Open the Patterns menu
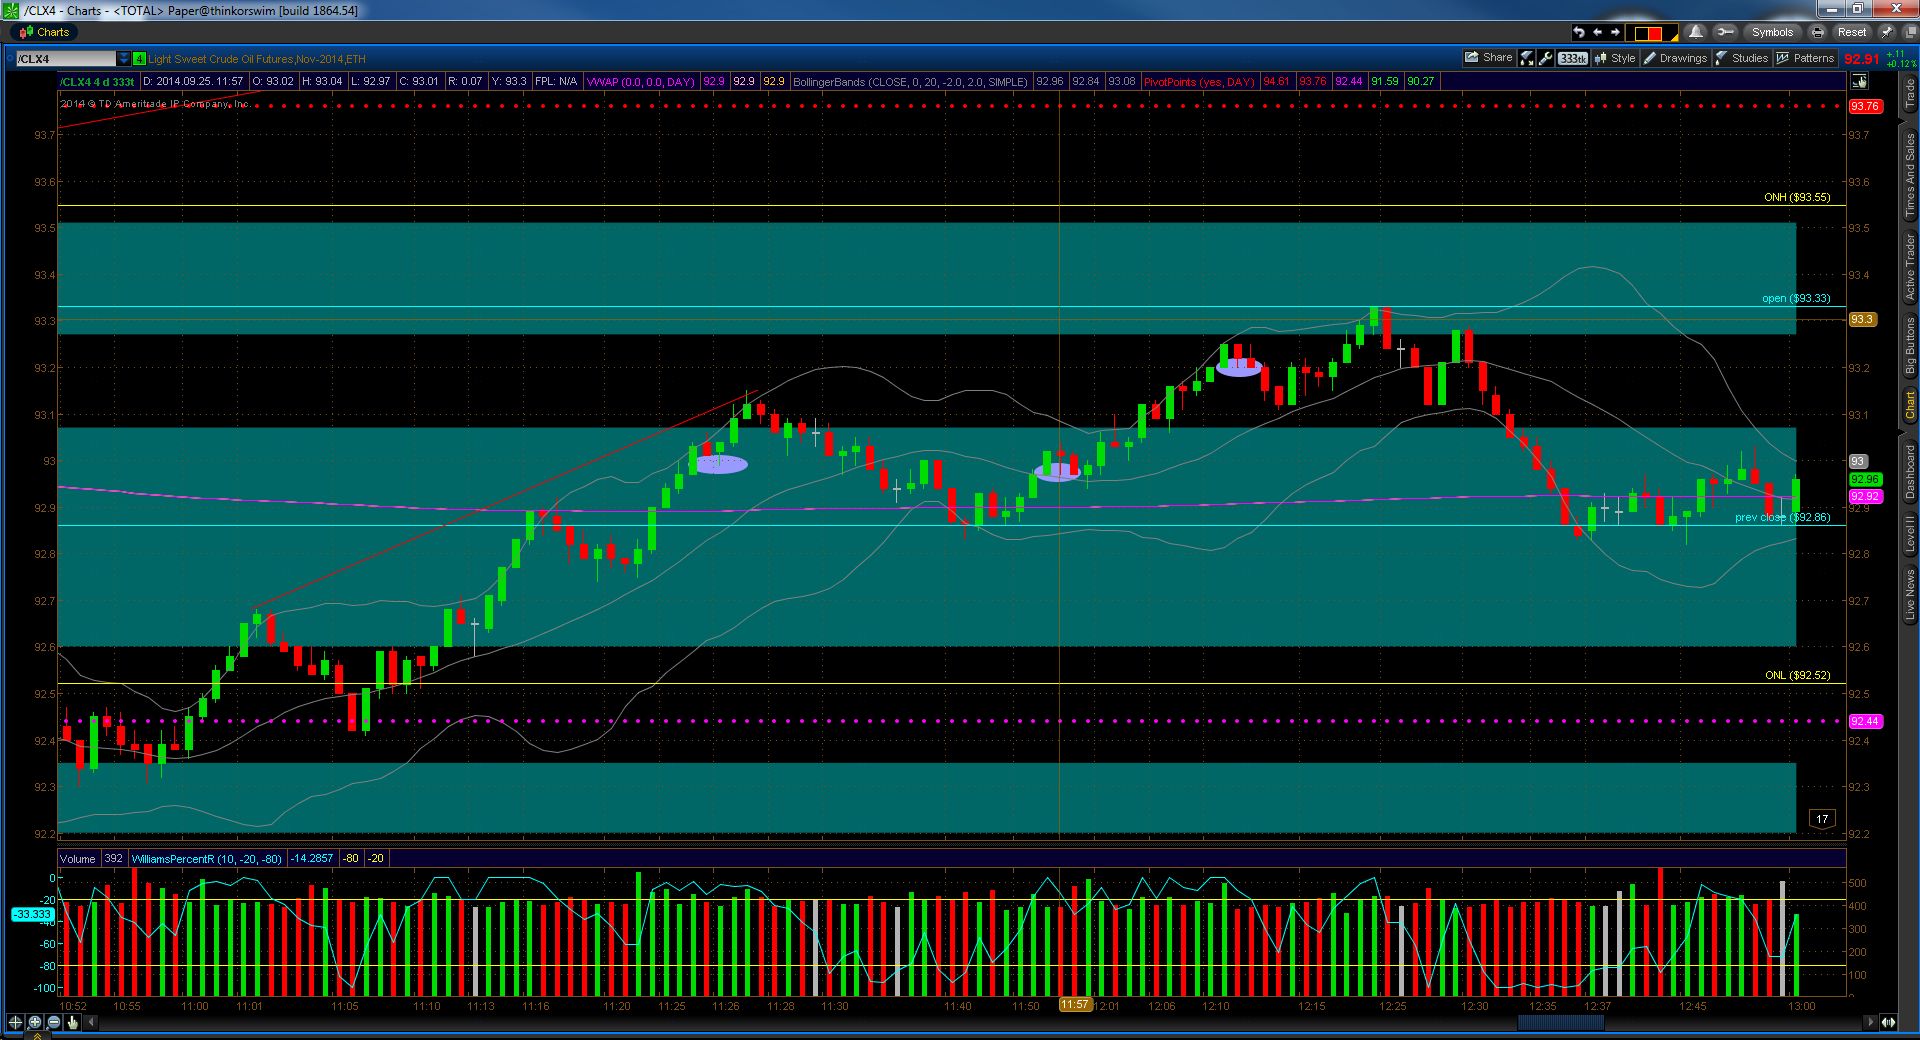The image size is (1920, 1040). 1806,58
